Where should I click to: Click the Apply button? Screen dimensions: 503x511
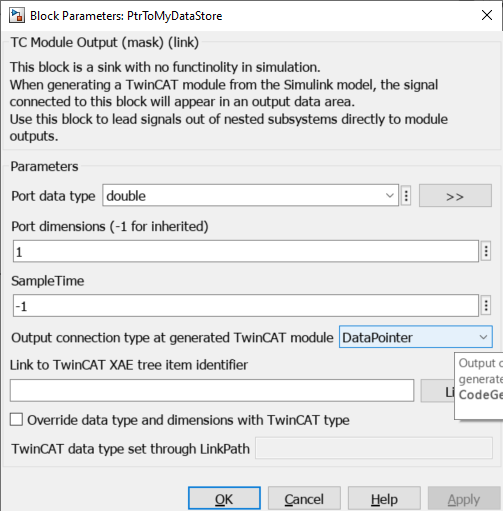pos(464,498)
